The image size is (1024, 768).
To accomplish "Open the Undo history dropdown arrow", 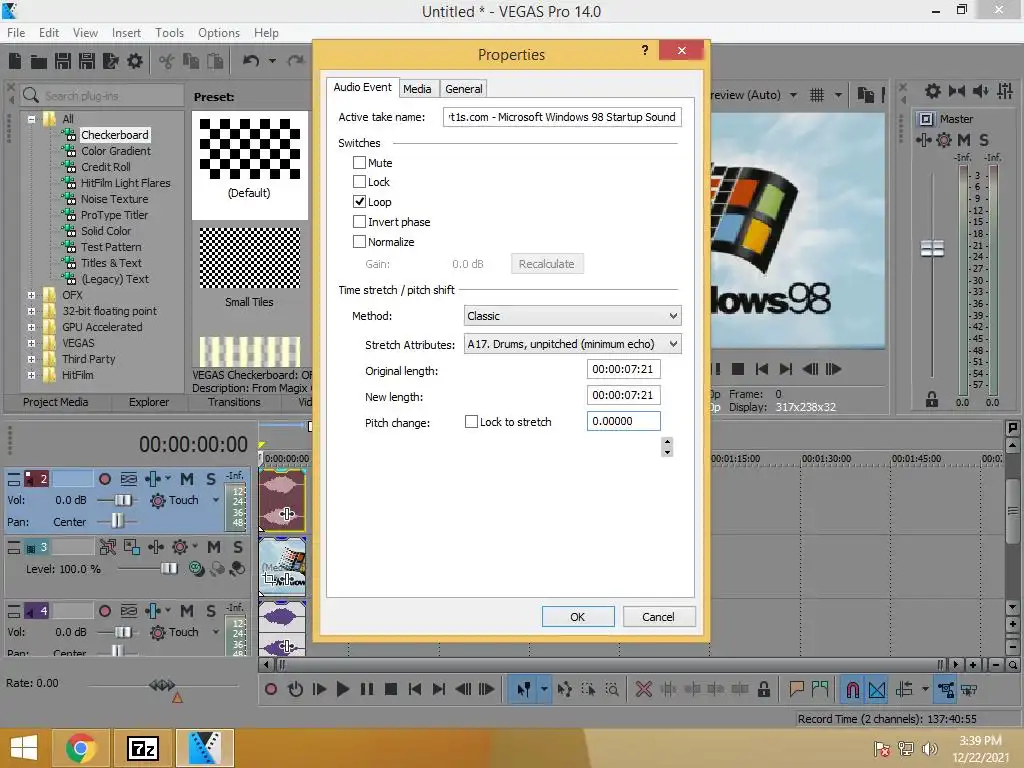I will point(272,61).
